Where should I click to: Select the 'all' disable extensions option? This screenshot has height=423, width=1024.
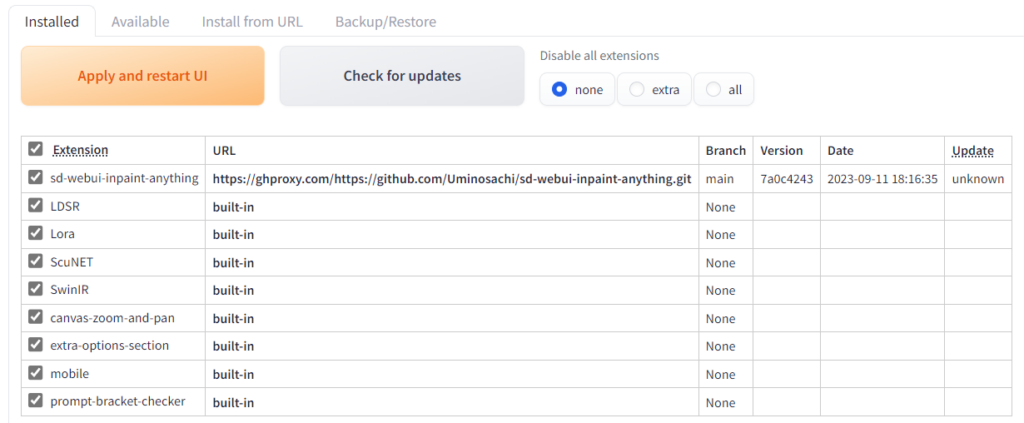click(713, 89)
